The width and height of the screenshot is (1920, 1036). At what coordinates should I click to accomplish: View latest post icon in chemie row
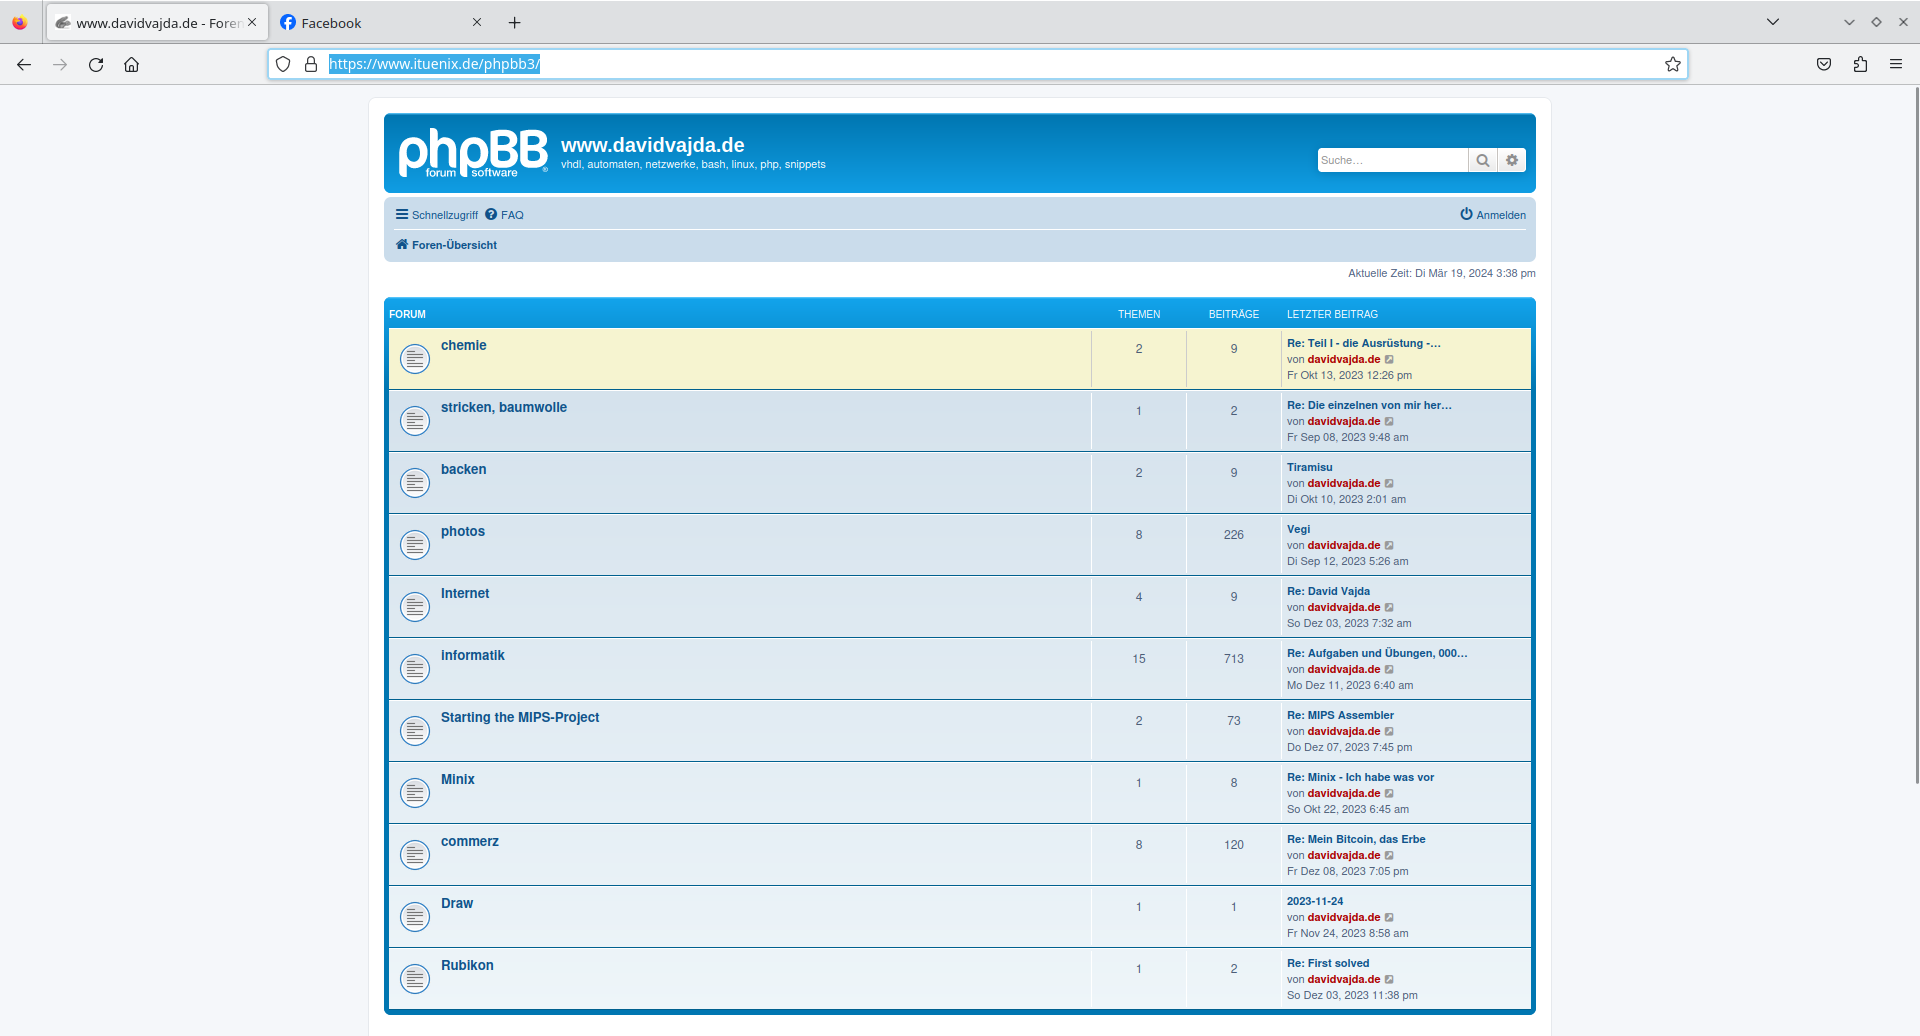tap(1389, 360)
